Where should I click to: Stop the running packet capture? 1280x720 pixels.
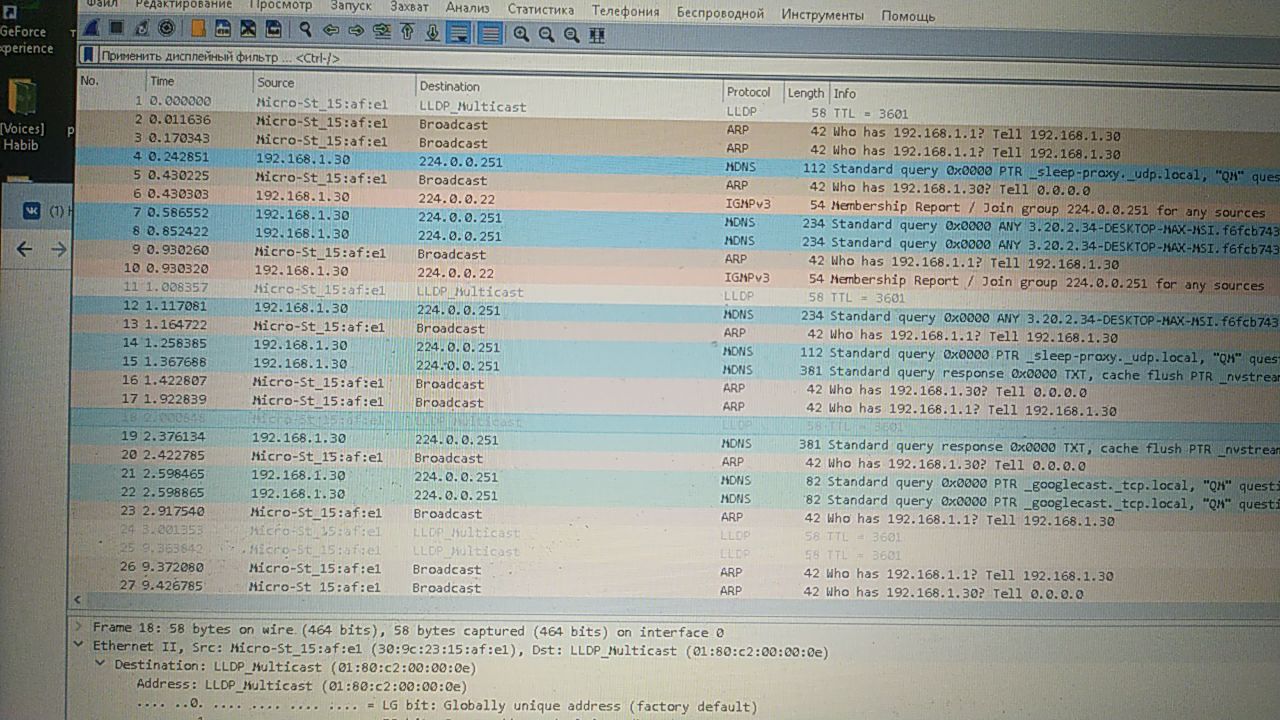[117, 28]
